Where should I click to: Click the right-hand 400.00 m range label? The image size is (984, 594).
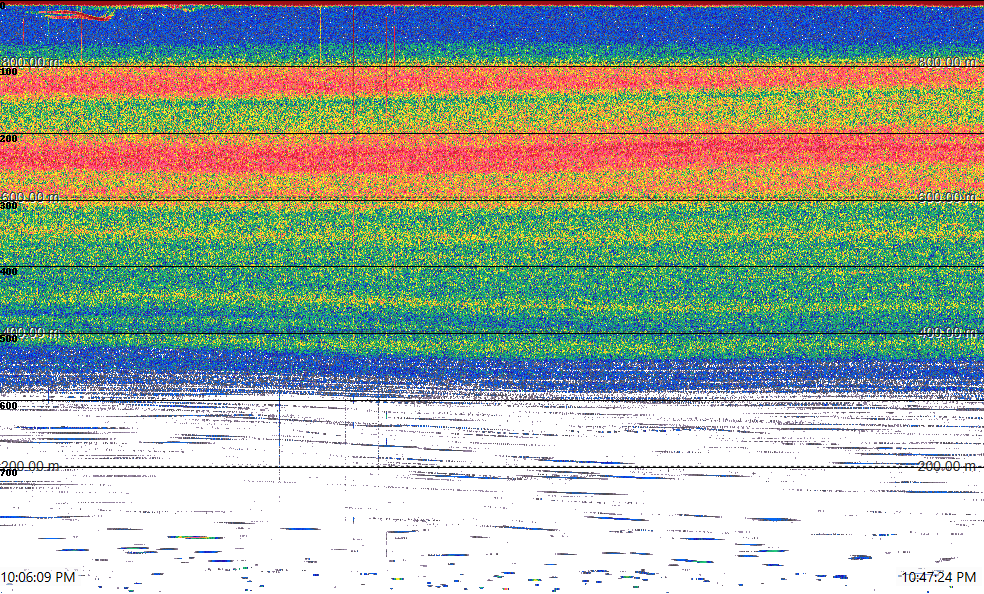tap(948, 332)
